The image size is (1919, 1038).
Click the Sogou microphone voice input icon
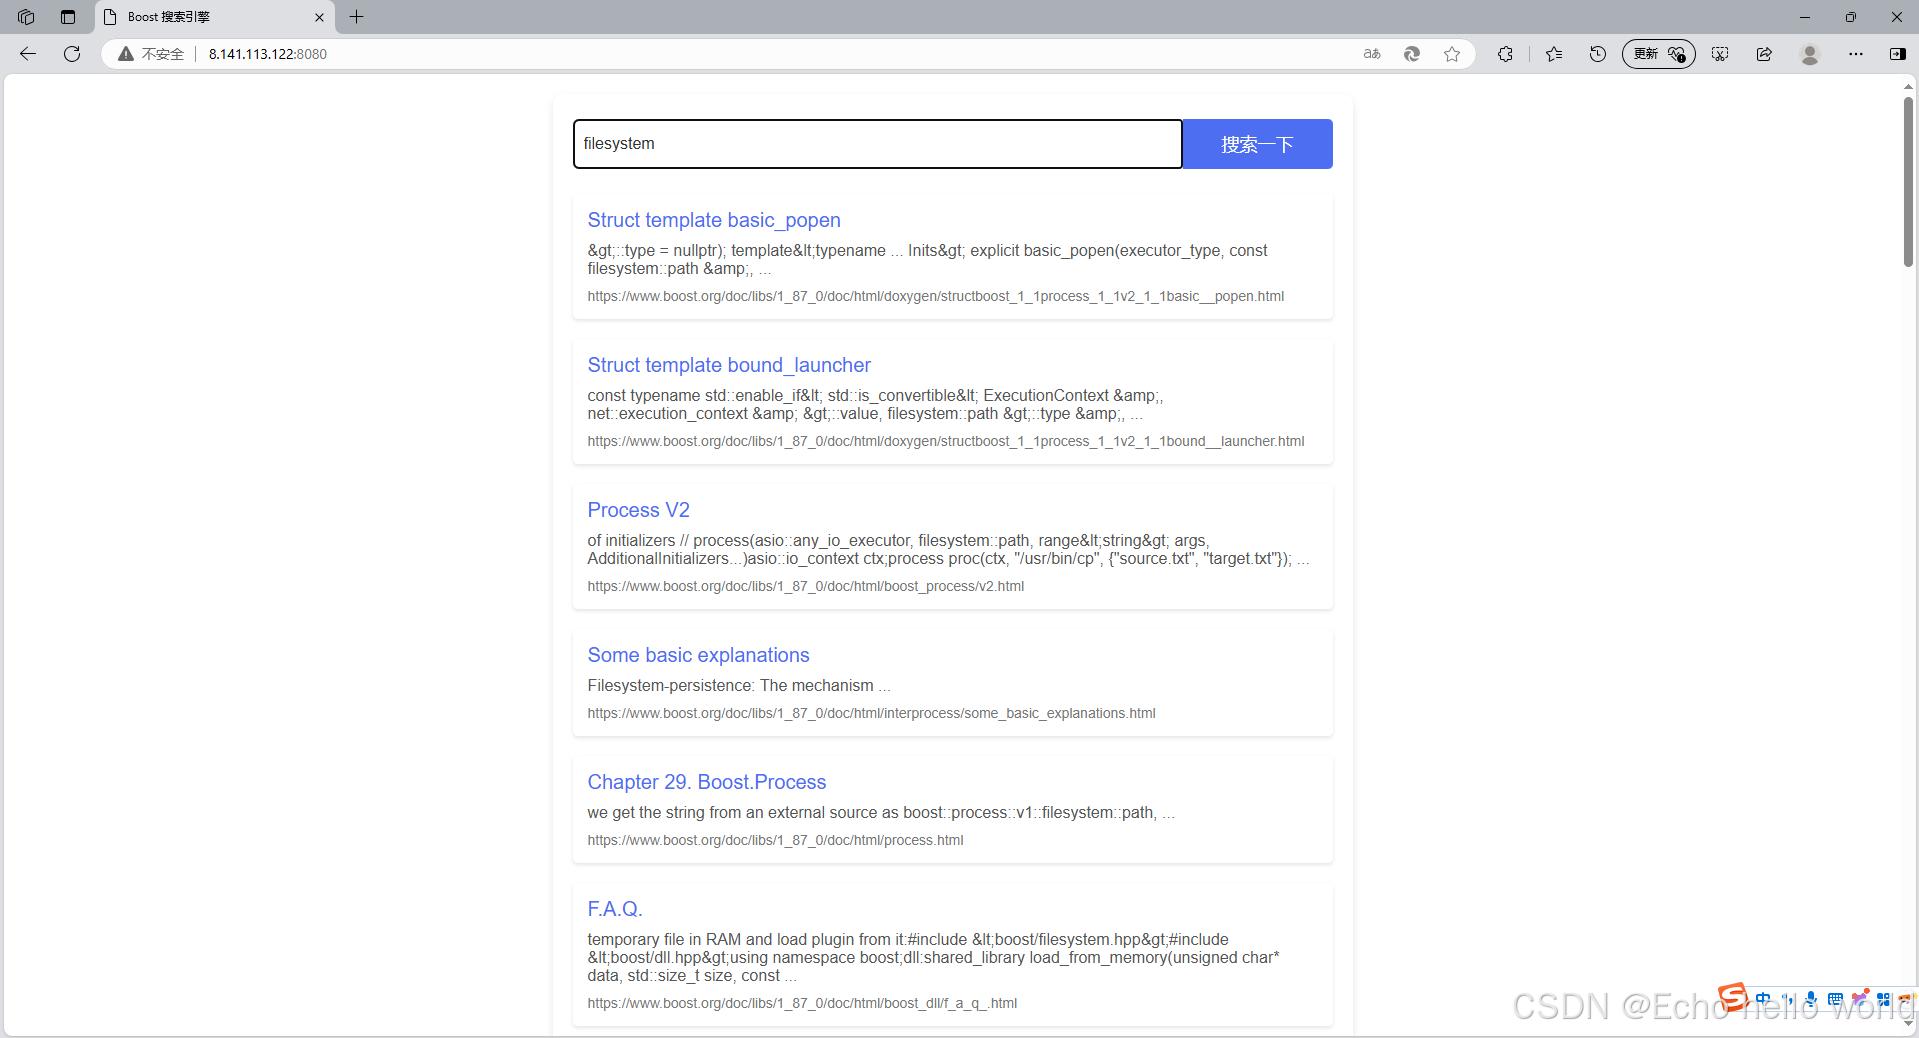coord(1811,999)
